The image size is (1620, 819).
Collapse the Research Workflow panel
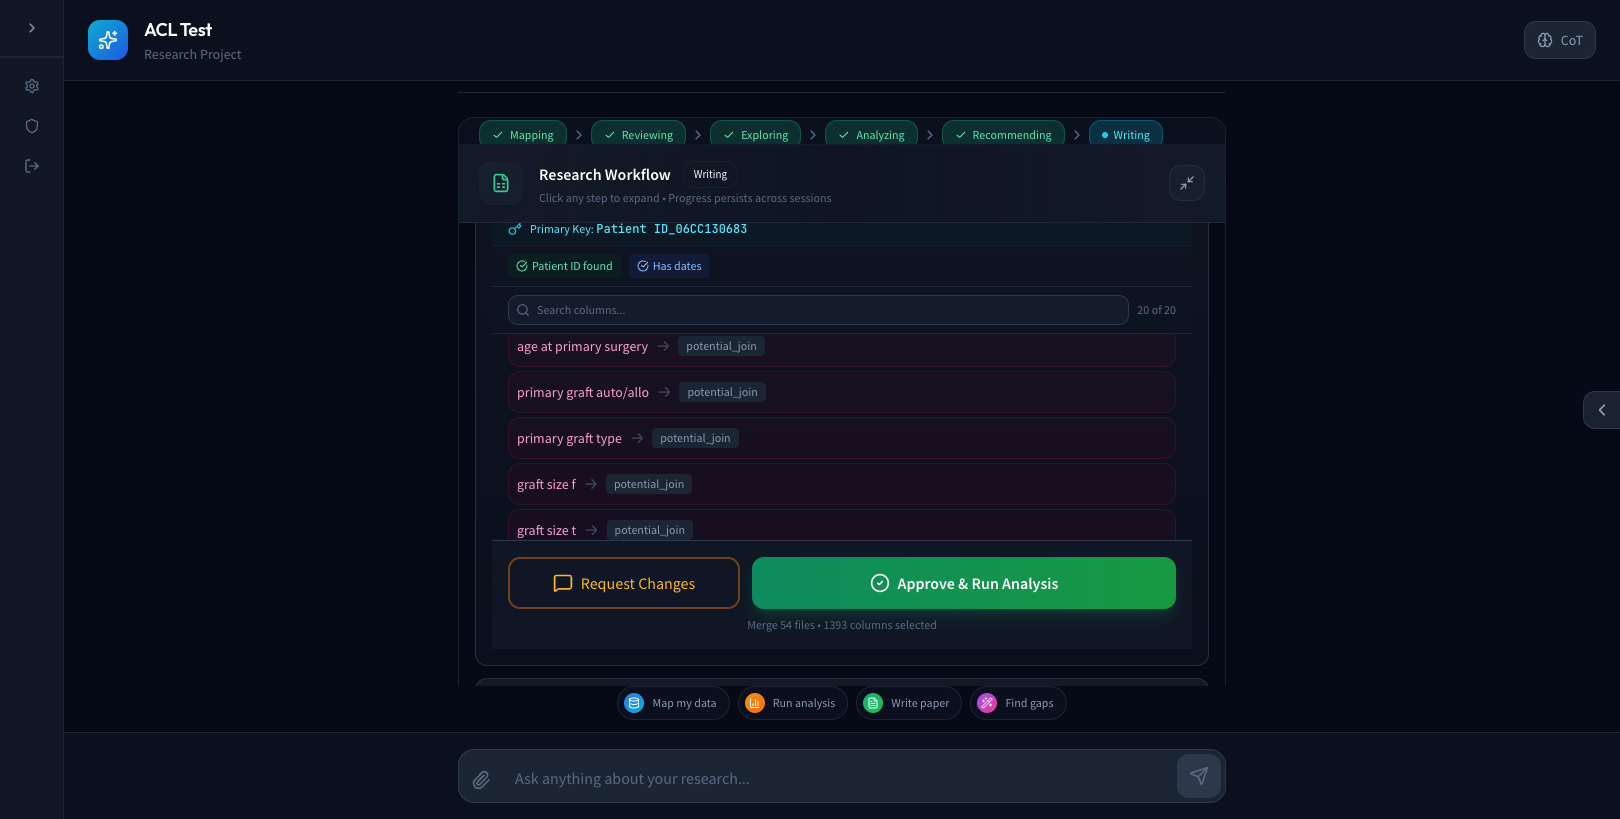(1187, 183)
